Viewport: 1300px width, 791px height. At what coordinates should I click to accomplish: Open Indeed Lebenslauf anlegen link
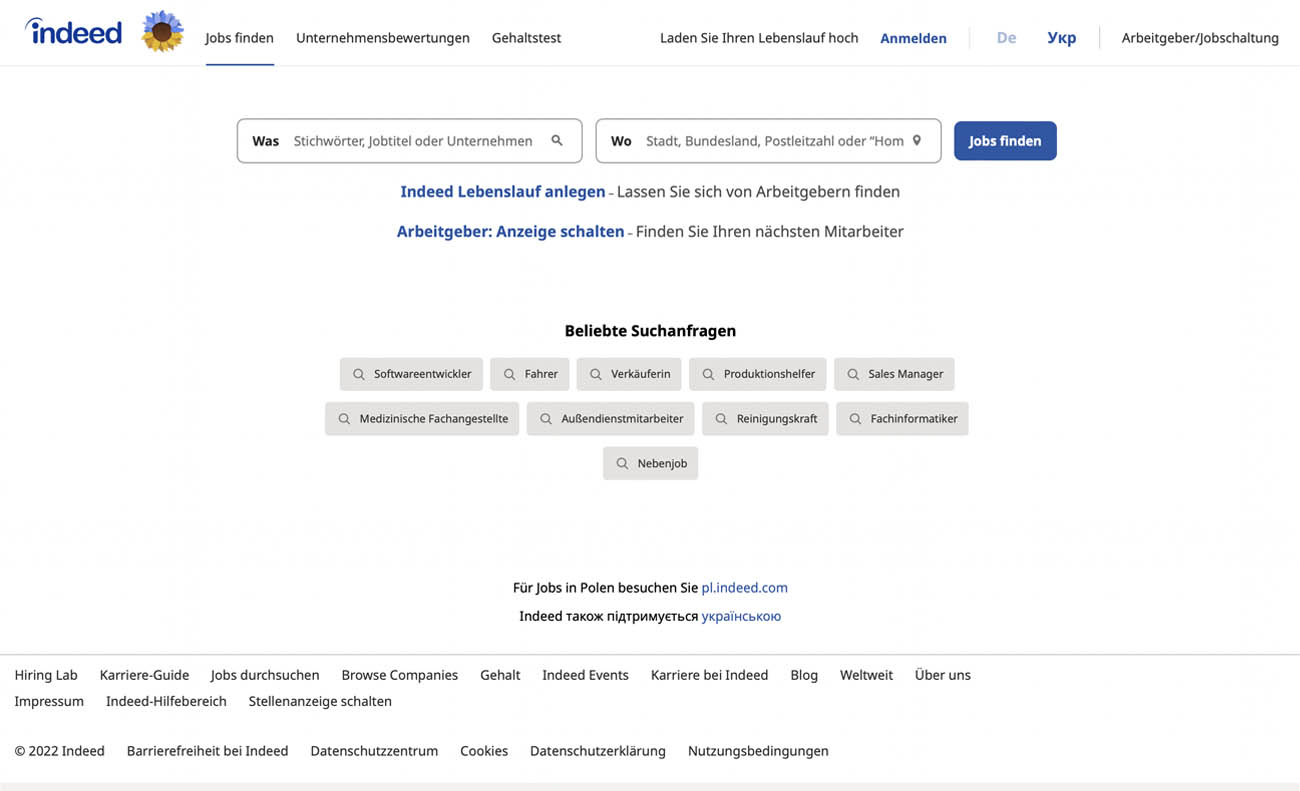point(503,191)
